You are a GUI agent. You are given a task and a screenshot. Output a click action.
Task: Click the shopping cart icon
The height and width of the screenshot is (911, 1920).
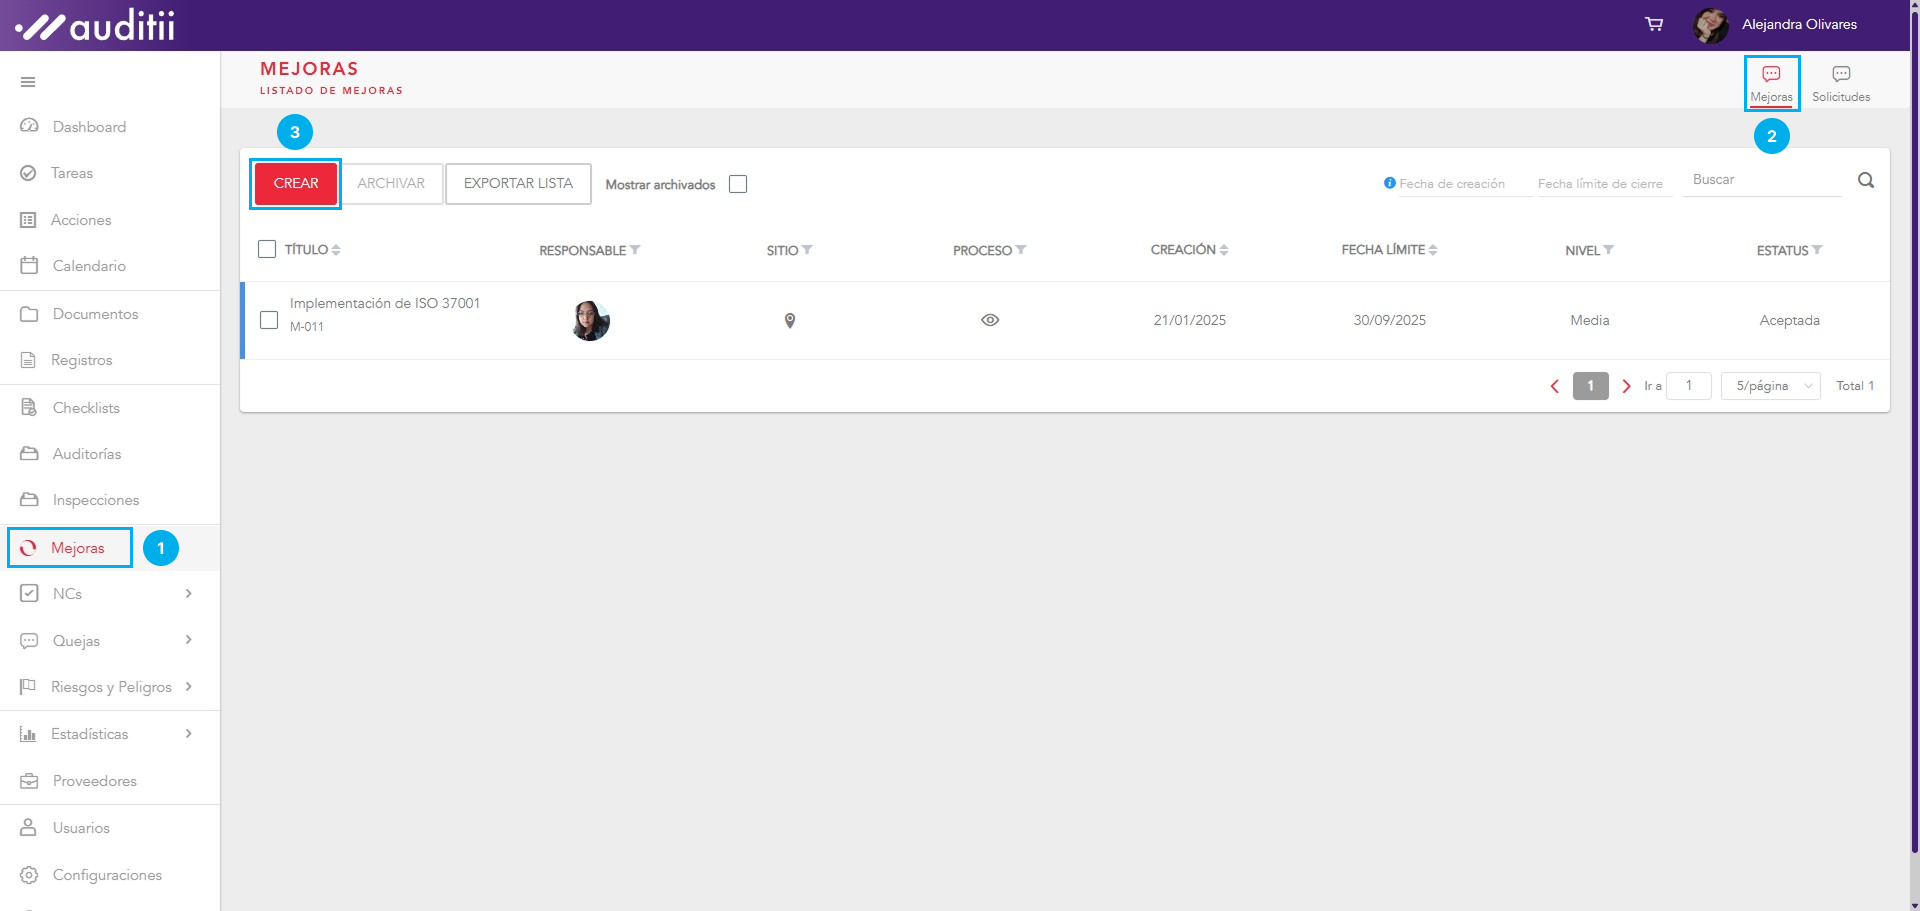1654,24
